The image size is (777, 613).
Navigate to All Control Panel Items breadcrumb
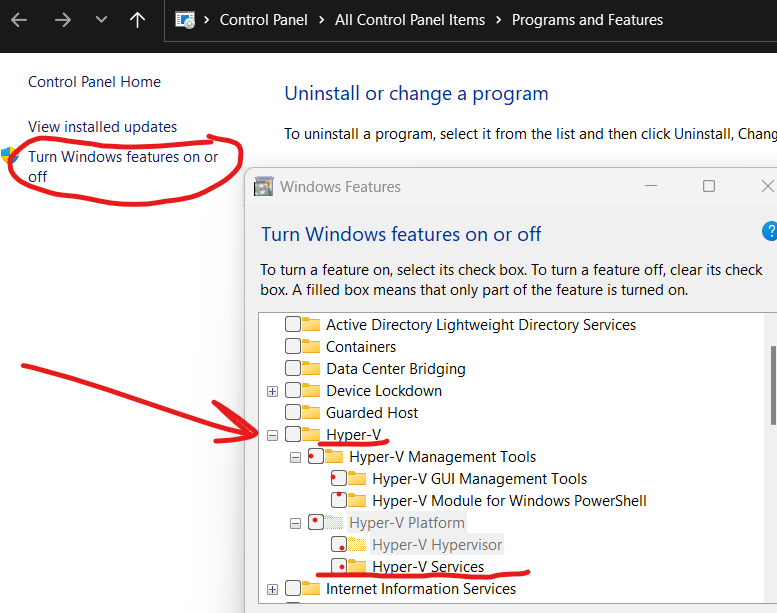[410, 20]
